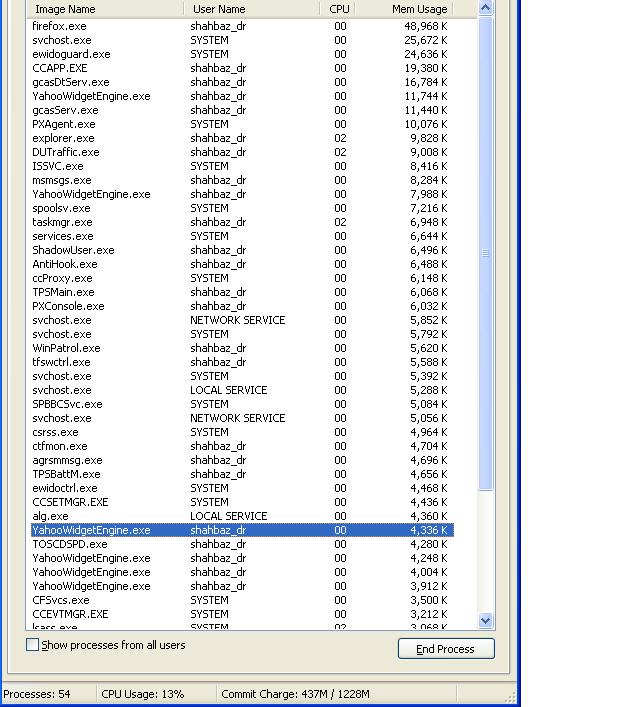
Task: Click Processes: 54 in status bar
Action: (x=37, y=693)
